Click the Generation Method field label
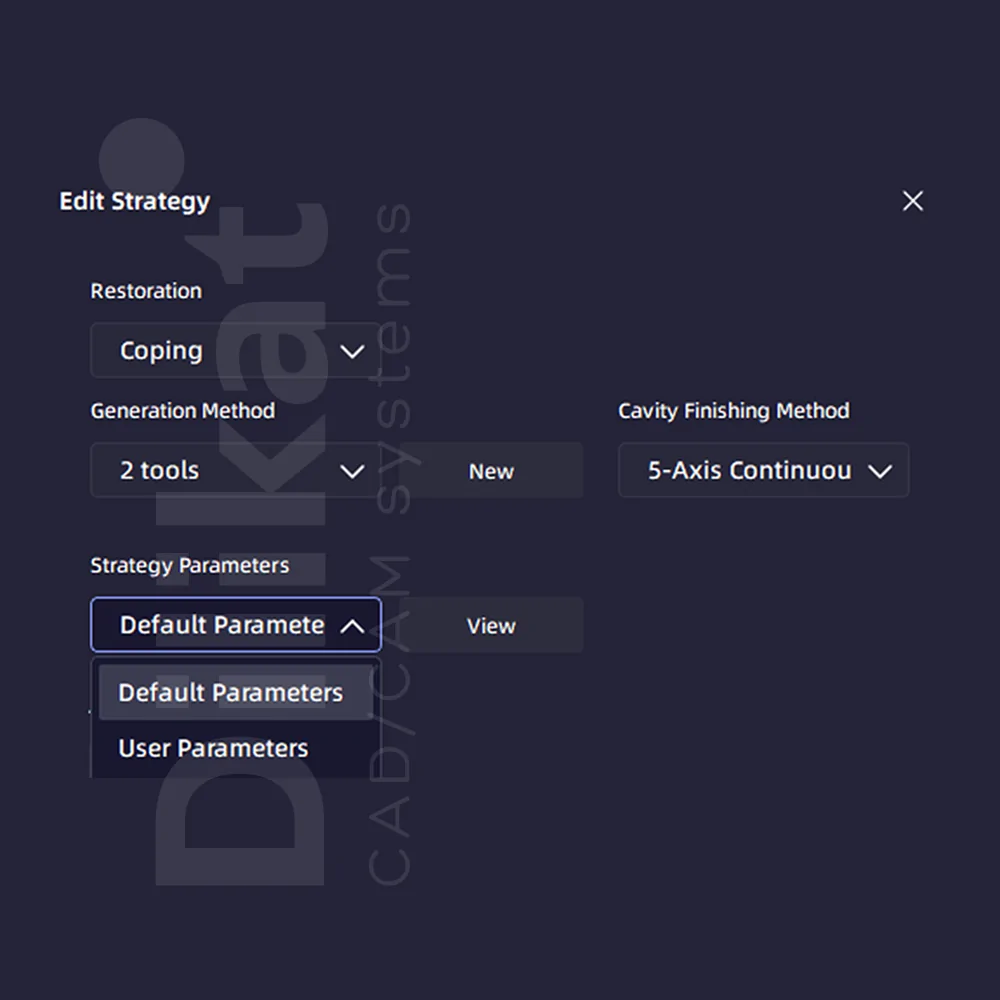The width and height of the screenshot is (1000, 1000). pyautogui.click(x=183, y=411)
